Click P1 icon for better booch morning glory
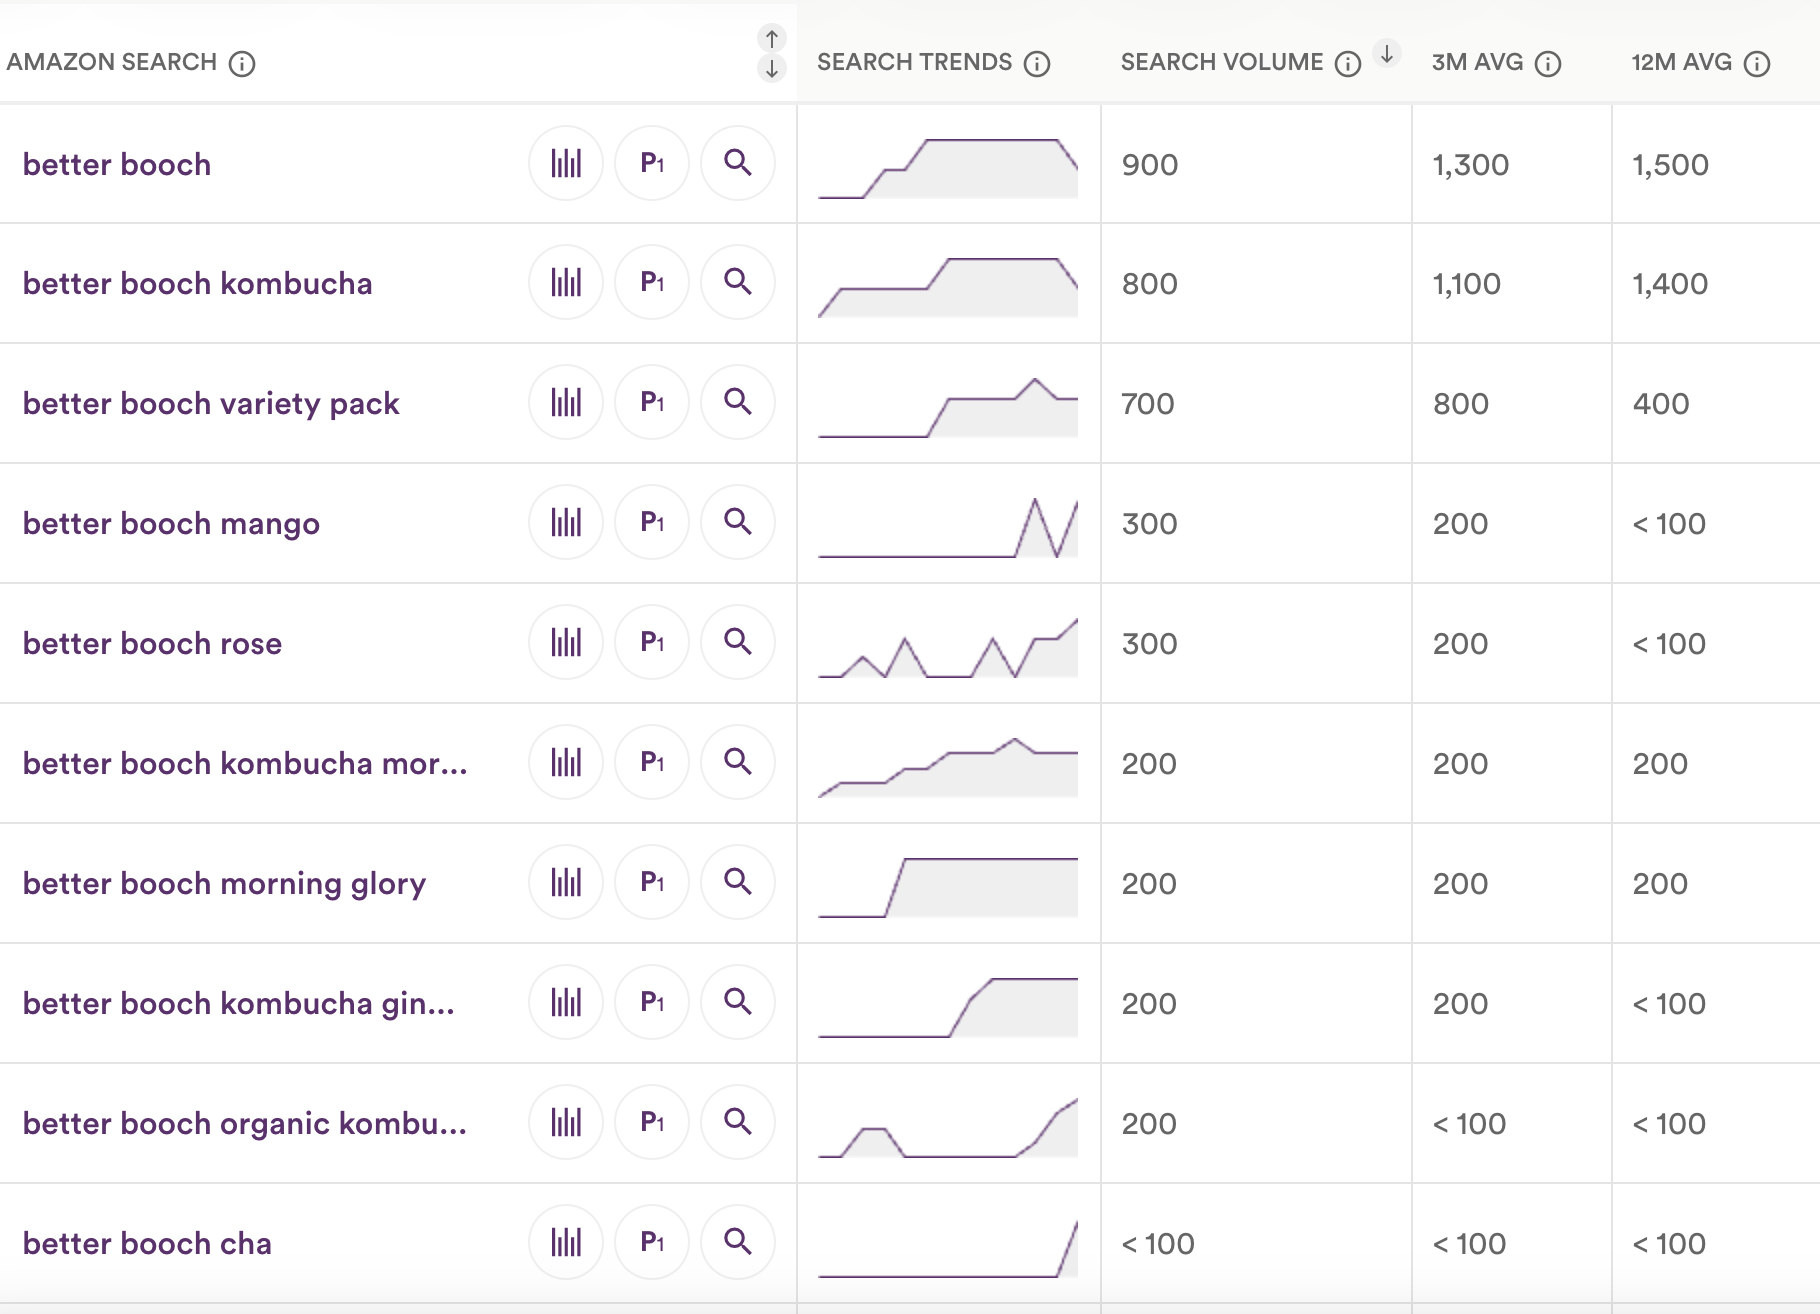The width and height of the screenshot is (1820, 1314). (652, 883)
